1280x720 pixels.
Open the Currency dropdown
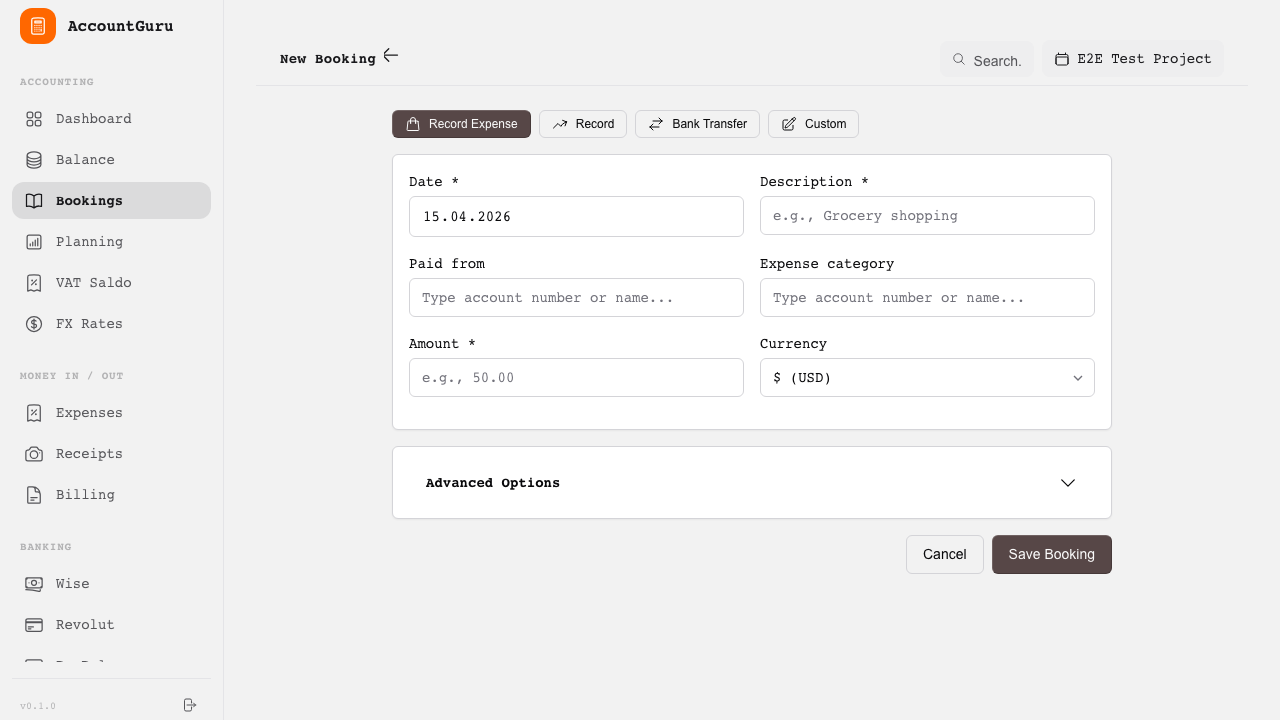point(926,378)
